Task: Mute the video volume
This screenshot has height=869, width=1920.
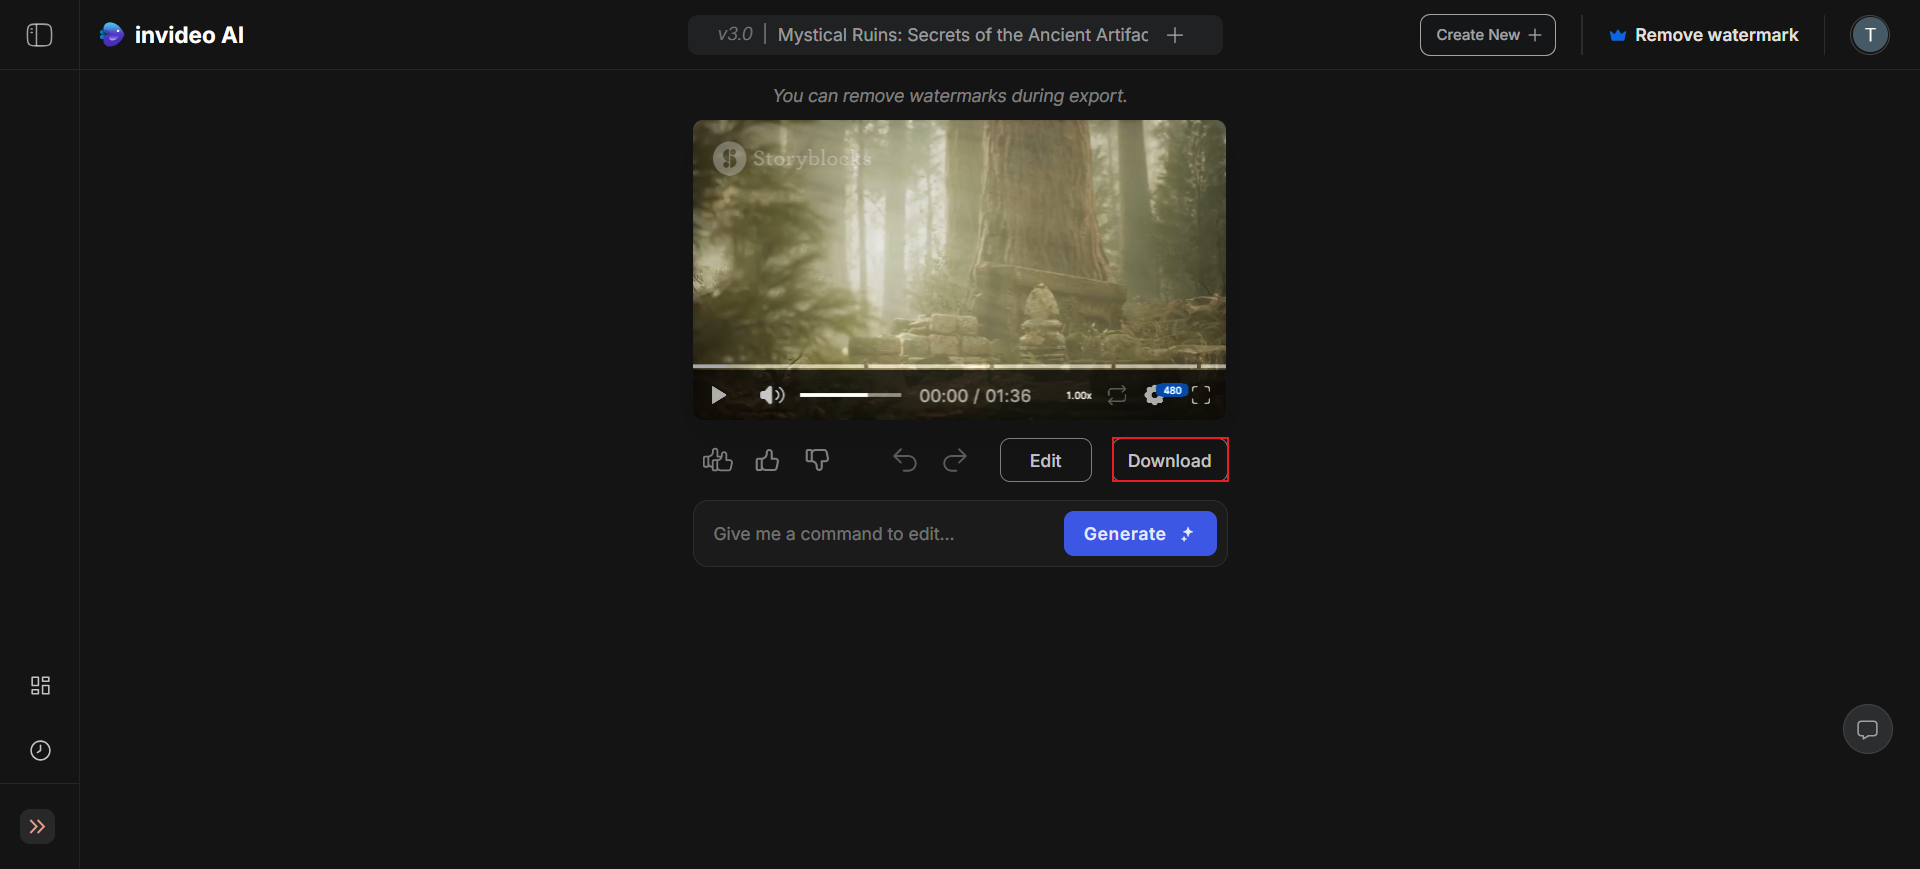Action: click(x=771, y=395)
